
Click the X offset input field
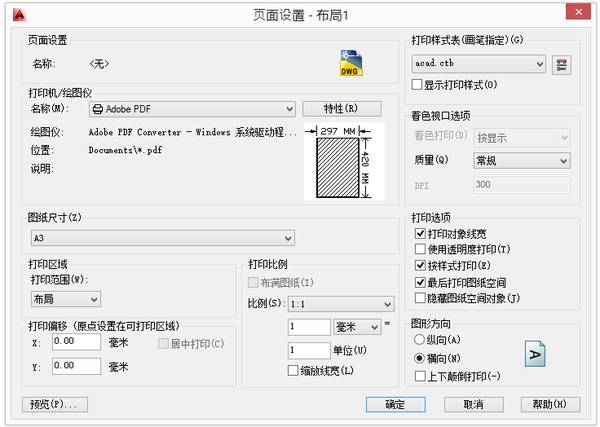[x=77, y=341]
